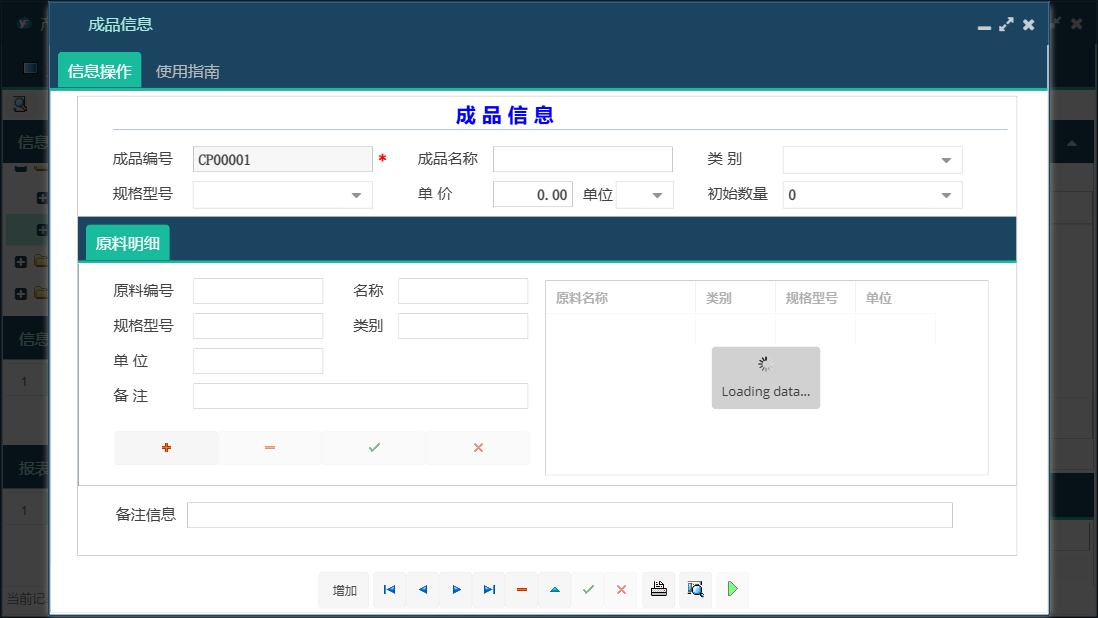Open the print icon in the bottom toolbar
Image resolution: width=1098 pixels, height=618 pixels.
coord(658,590)
